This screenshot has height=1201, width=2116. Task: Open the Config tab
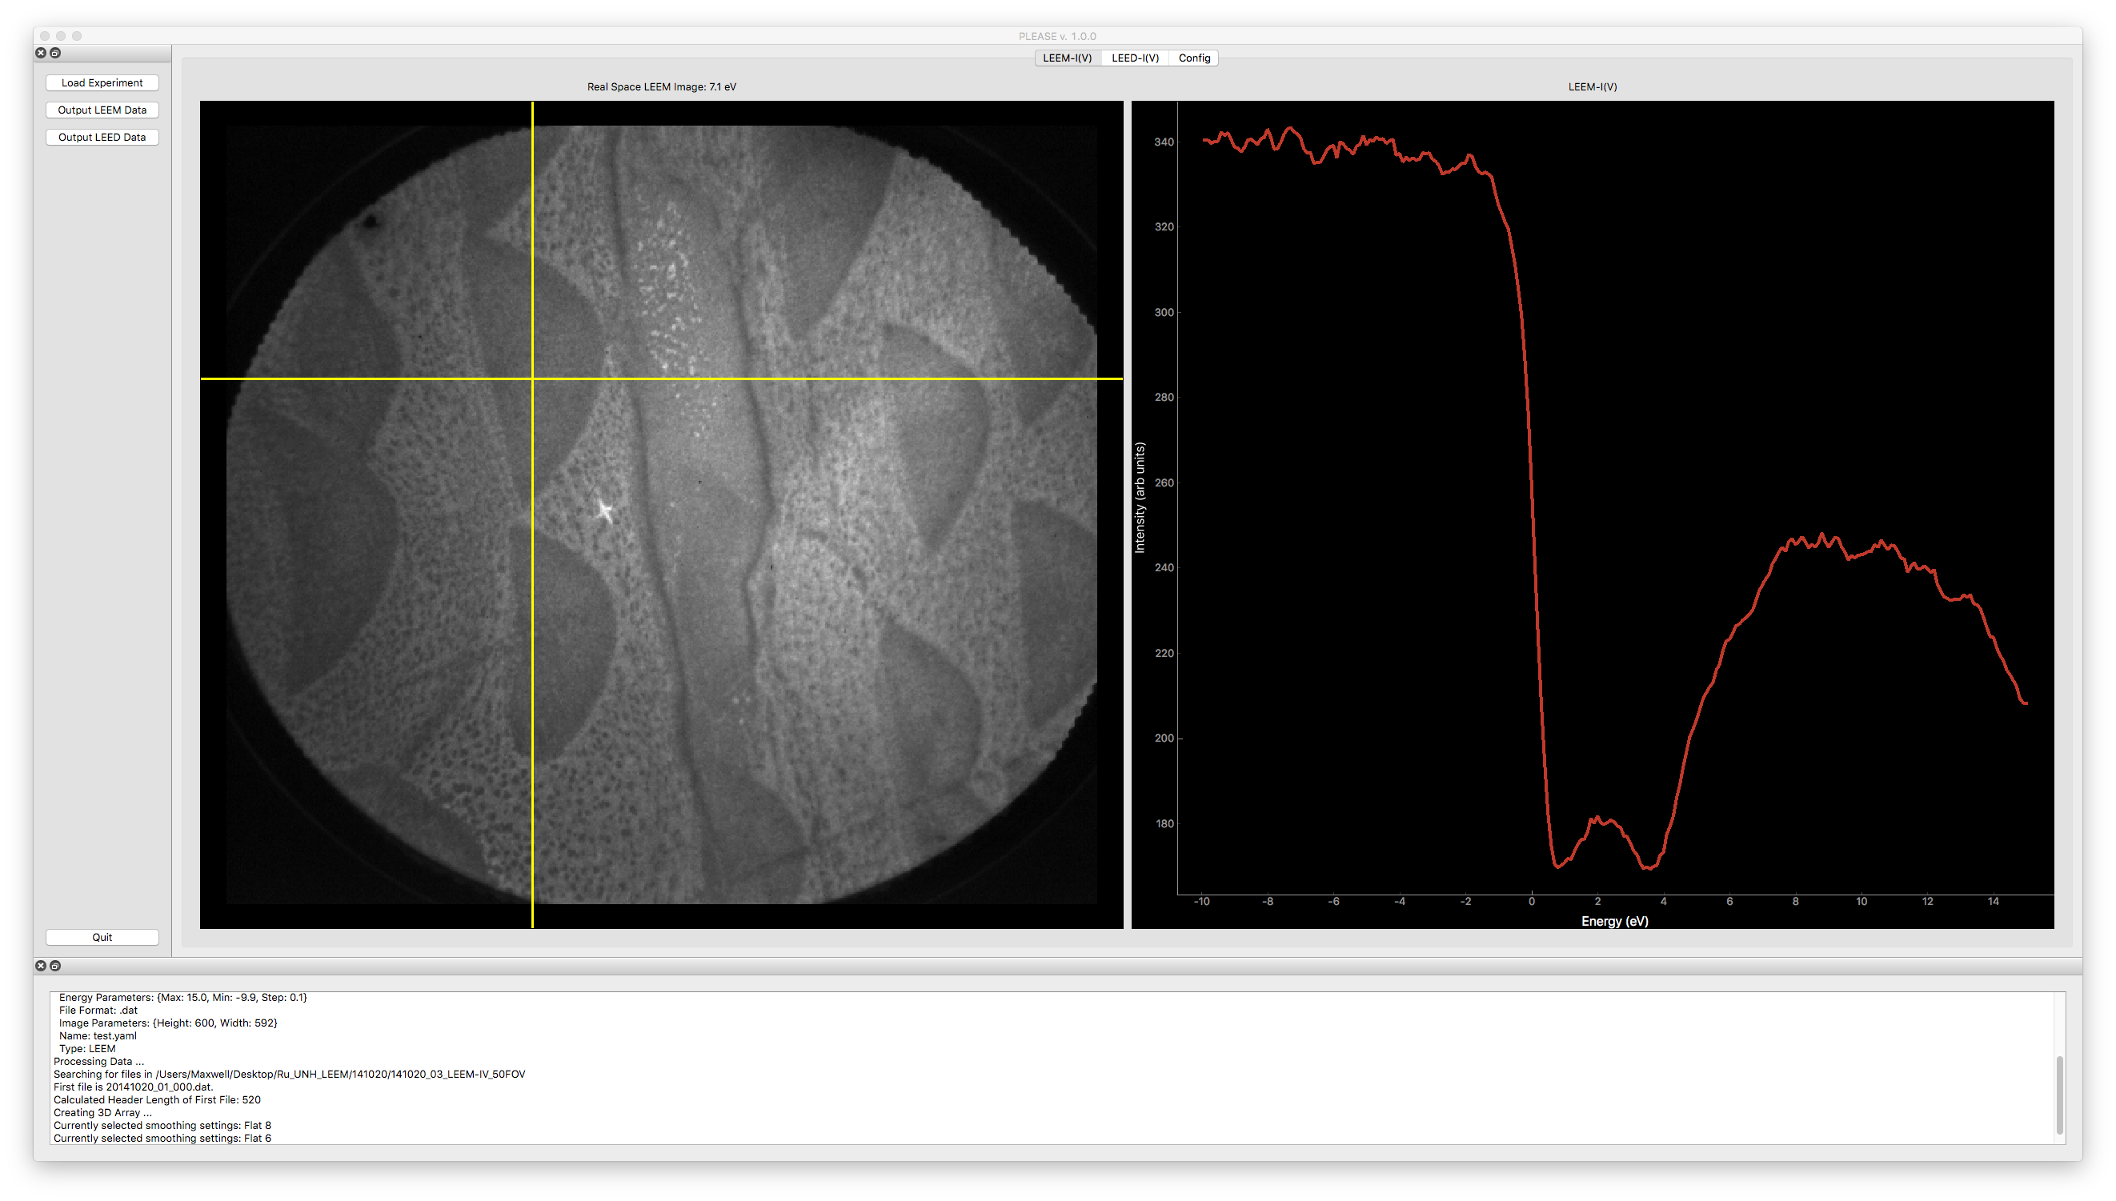tap(1194, 58)
